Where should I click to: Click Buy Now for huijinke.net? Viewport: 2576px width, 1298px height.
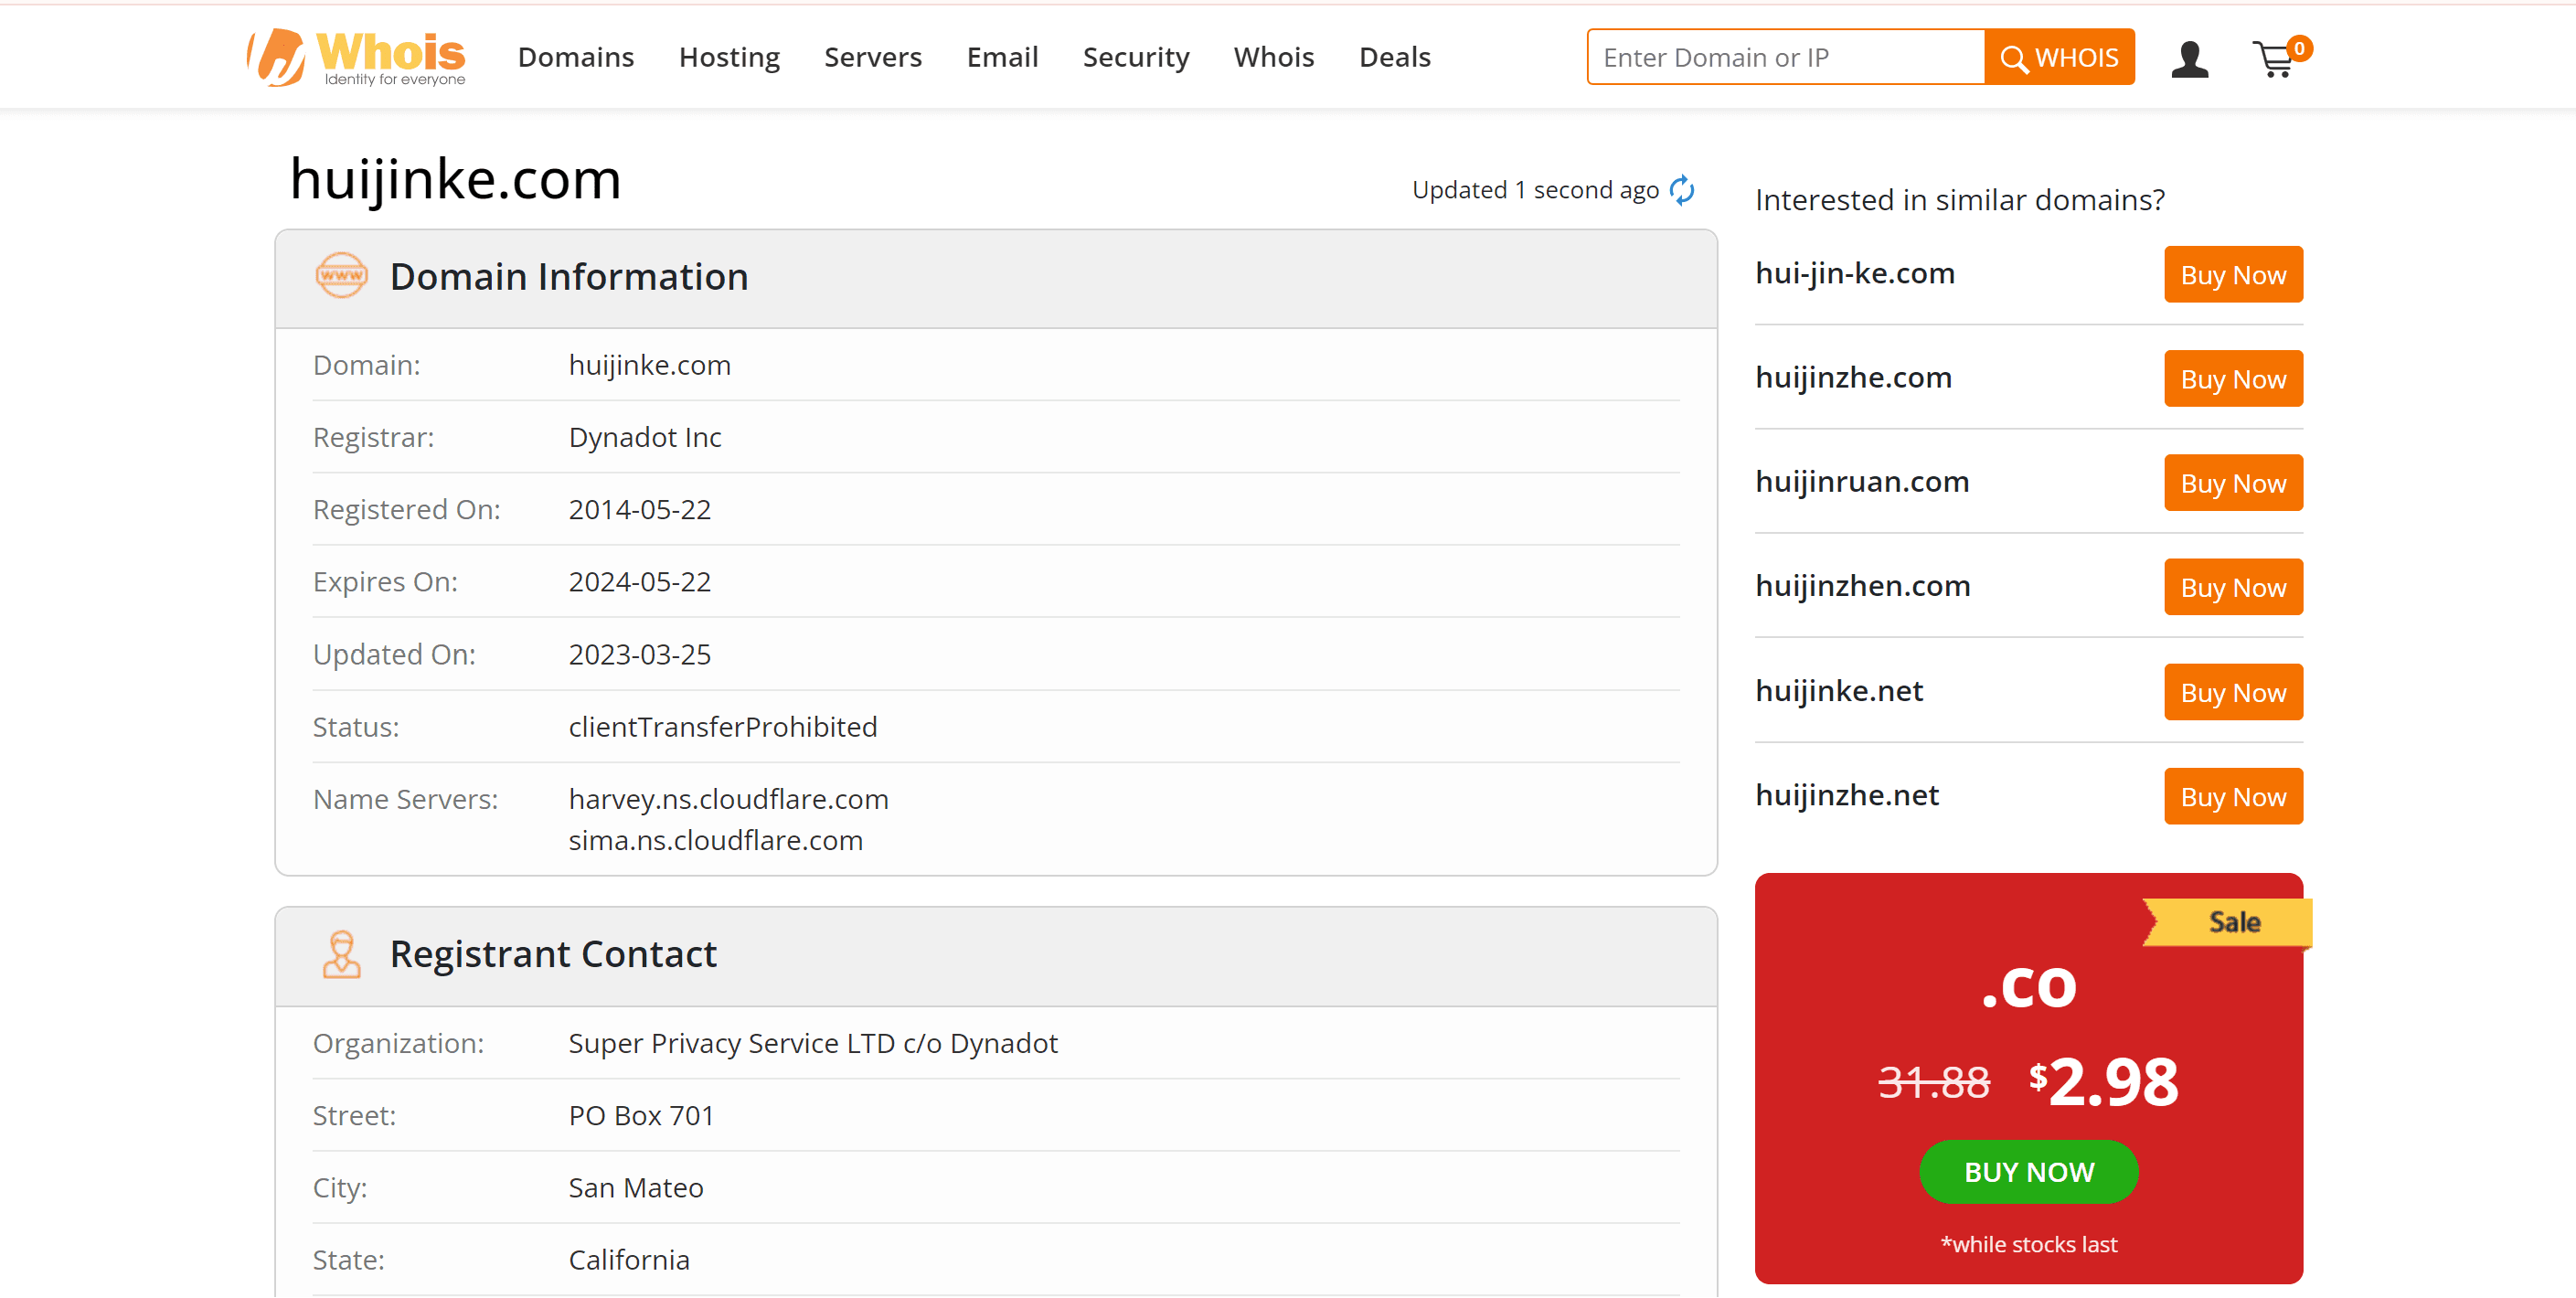coord(2233,692)
